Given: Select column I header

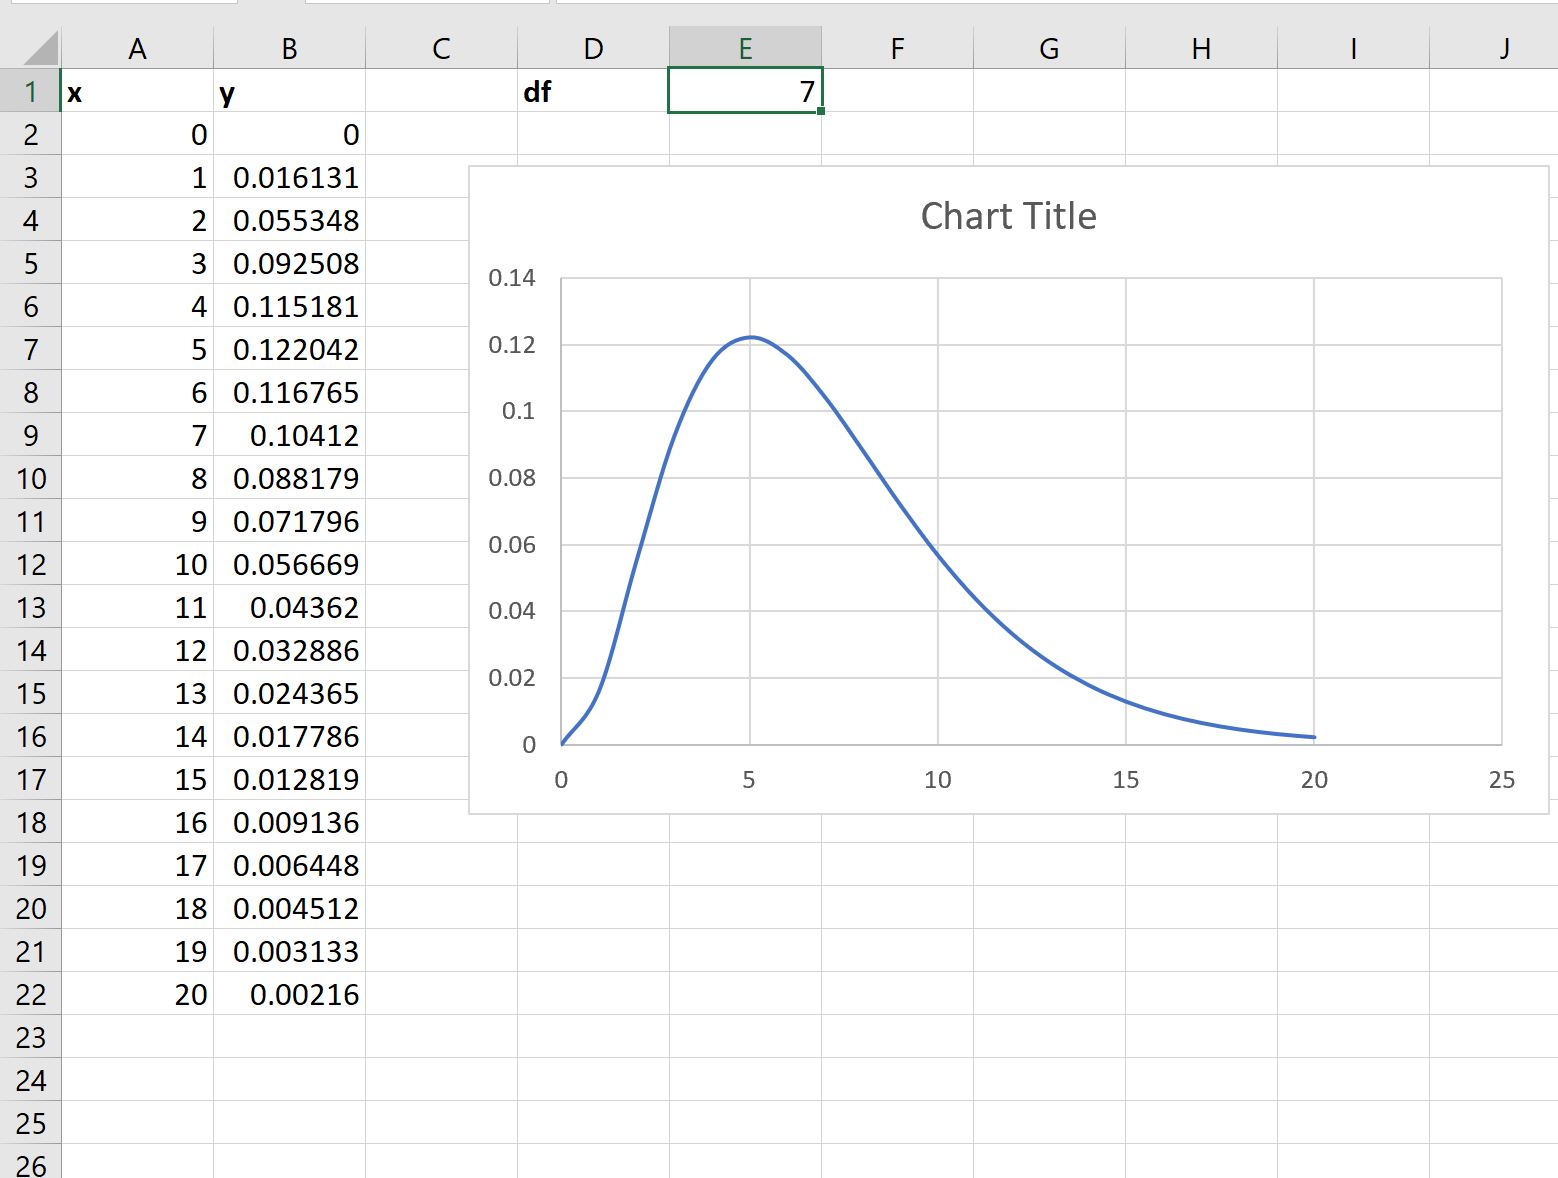Looking at the screenshot, I should (x=1354, y=48).
